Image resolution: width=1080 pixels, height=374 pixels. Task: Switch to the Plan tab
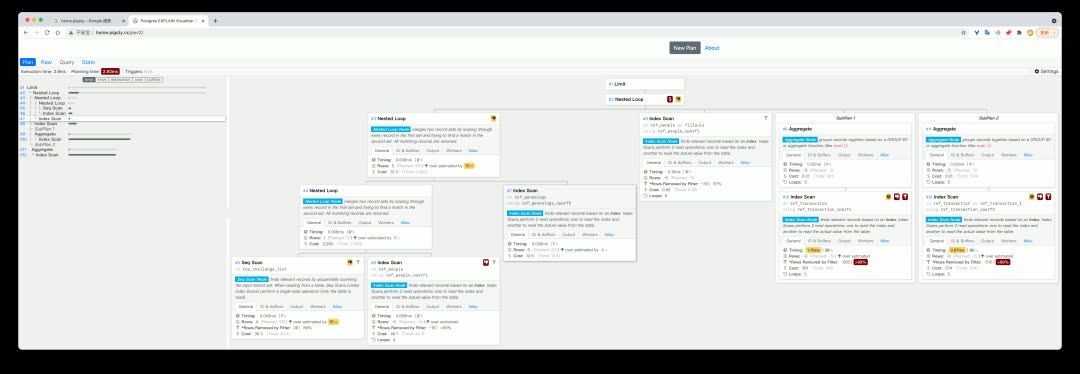point(28,62)
